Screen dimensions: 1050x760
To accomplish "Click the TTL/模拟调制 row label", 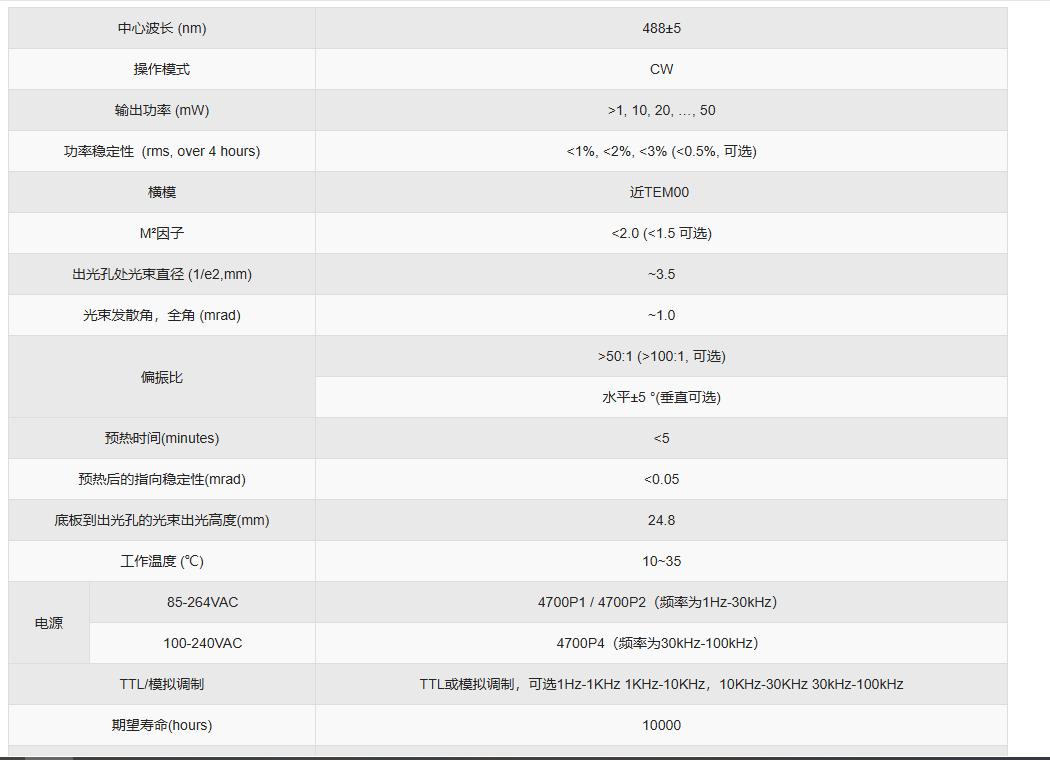I will tap(162, 684).
